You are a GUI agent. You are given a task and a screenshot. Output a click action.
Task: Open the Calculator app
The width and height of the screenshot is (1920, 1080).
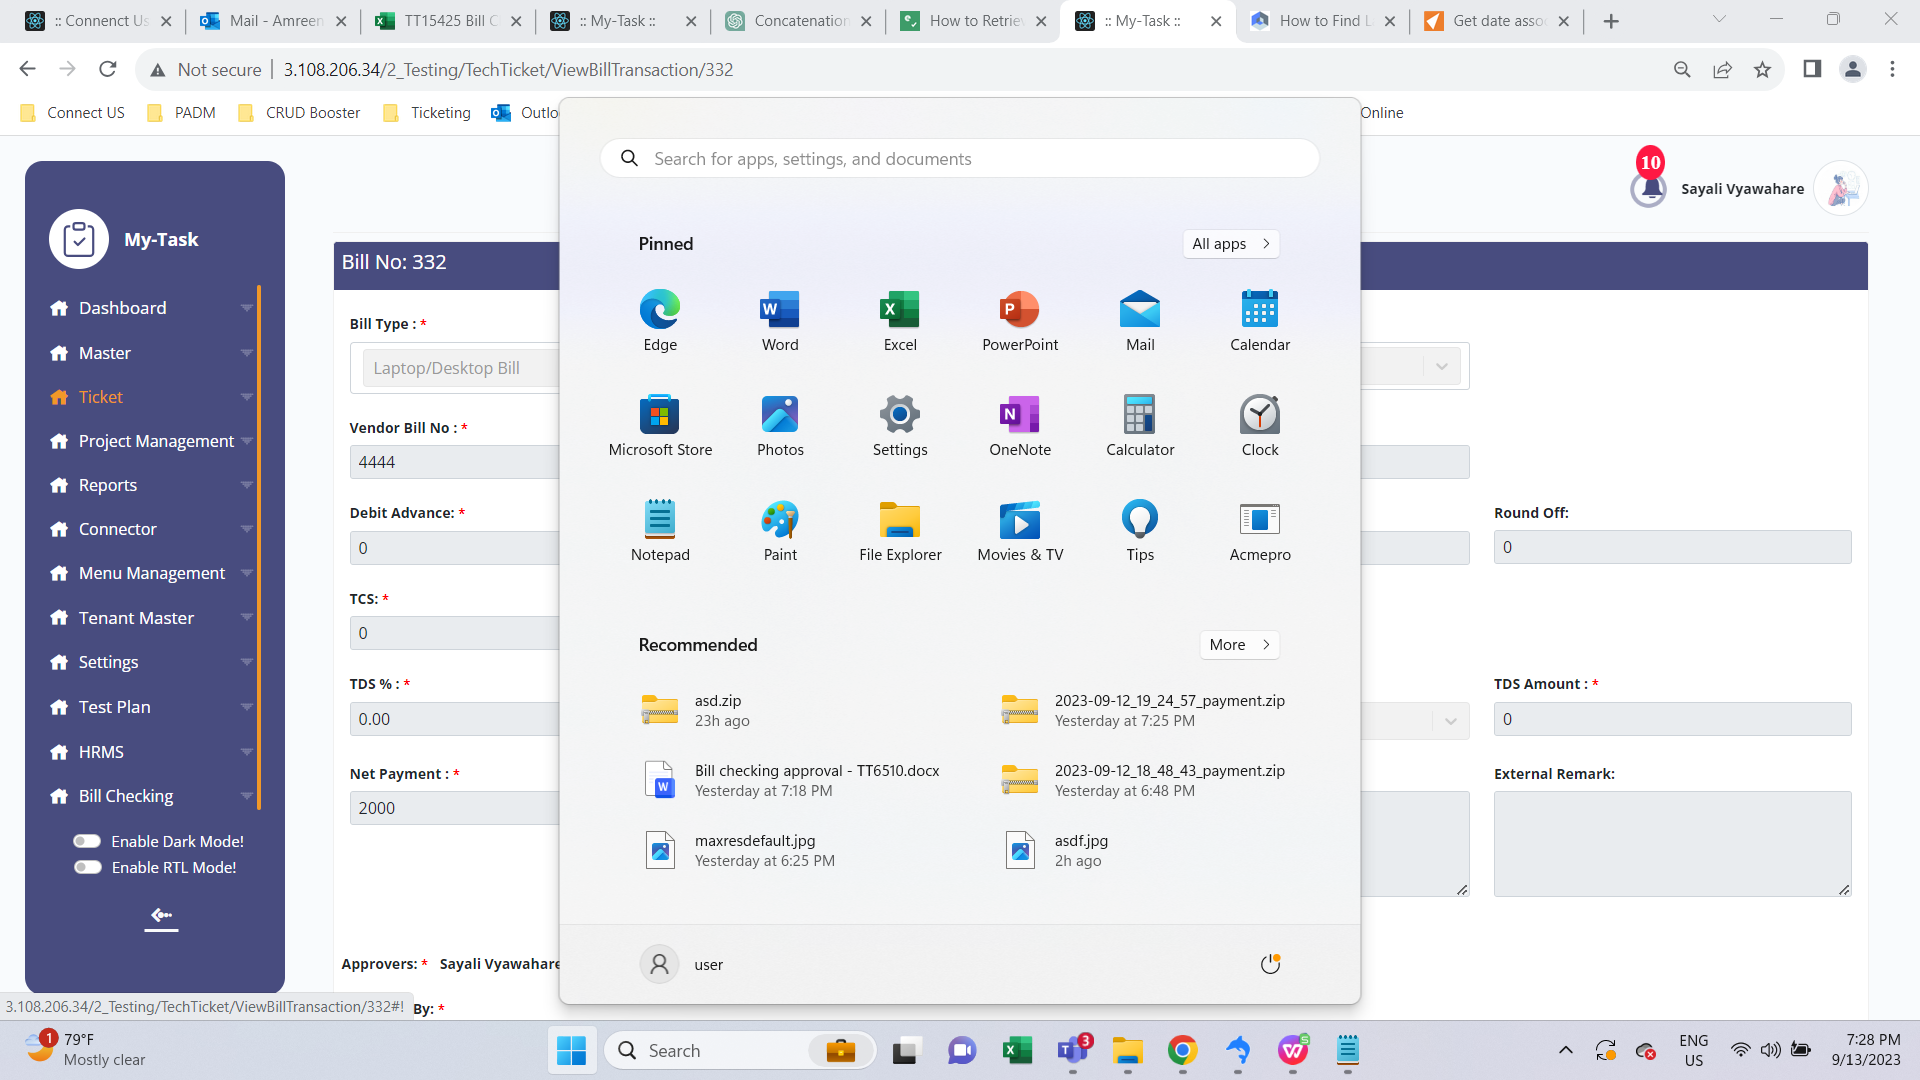click(x=1140, y=425)
